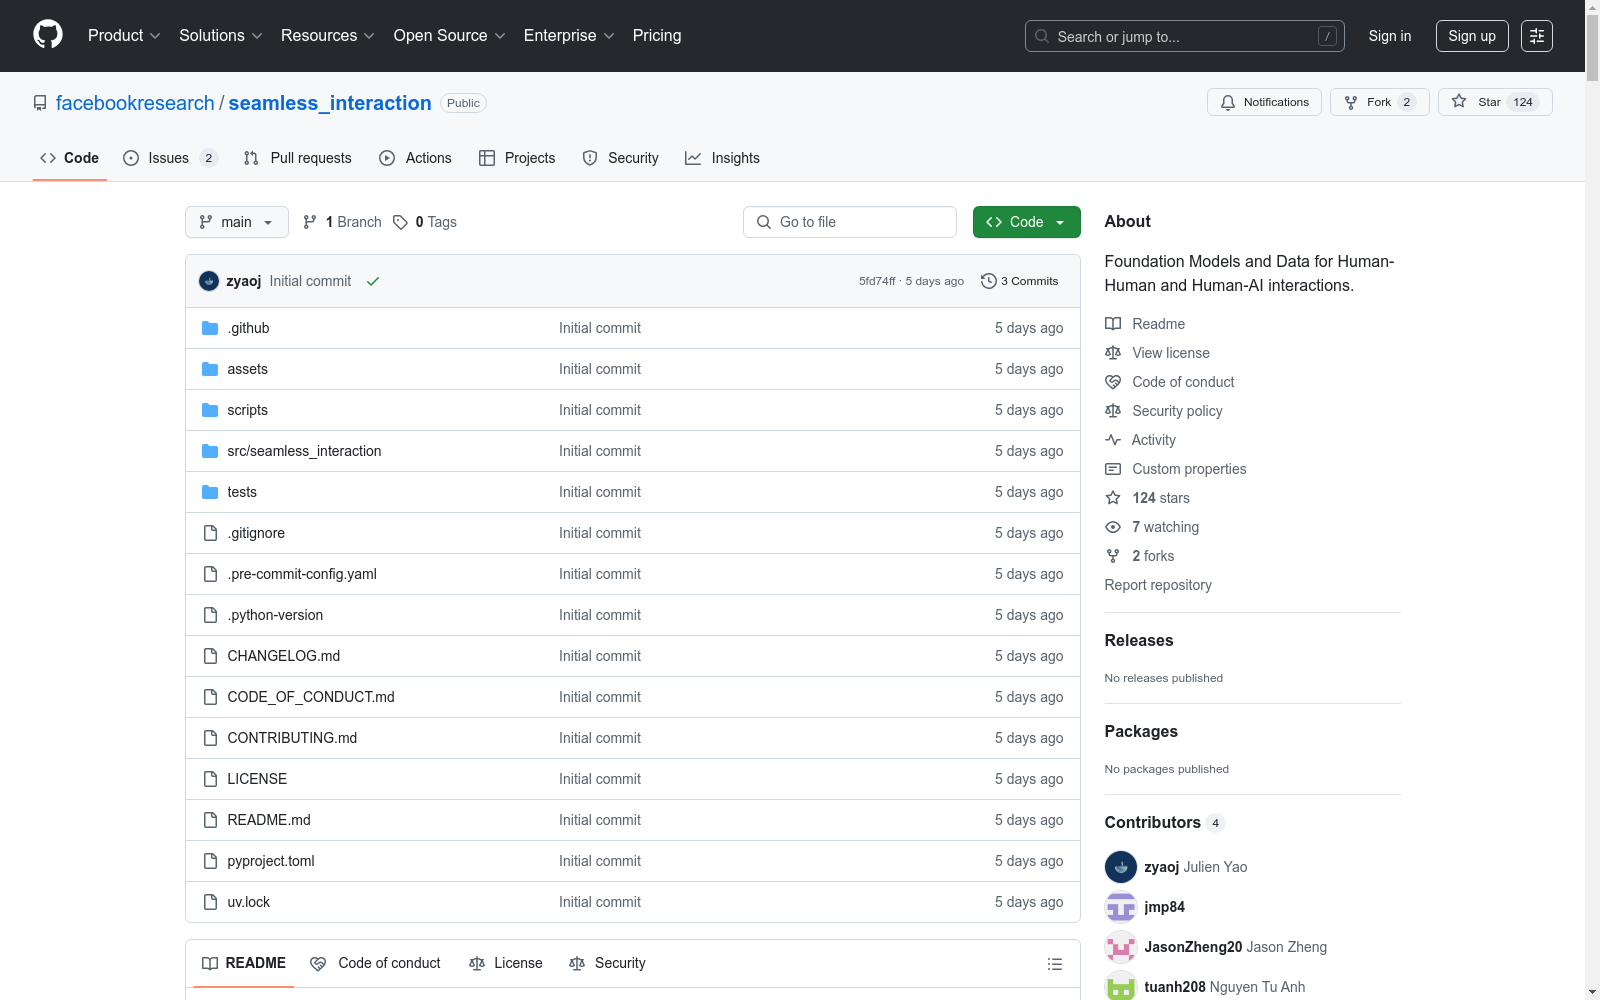Image resolution: width=1600 pixels, height=1000 pixels.
Task: Open the pyproject.toml file
Action: pos(271,861)
